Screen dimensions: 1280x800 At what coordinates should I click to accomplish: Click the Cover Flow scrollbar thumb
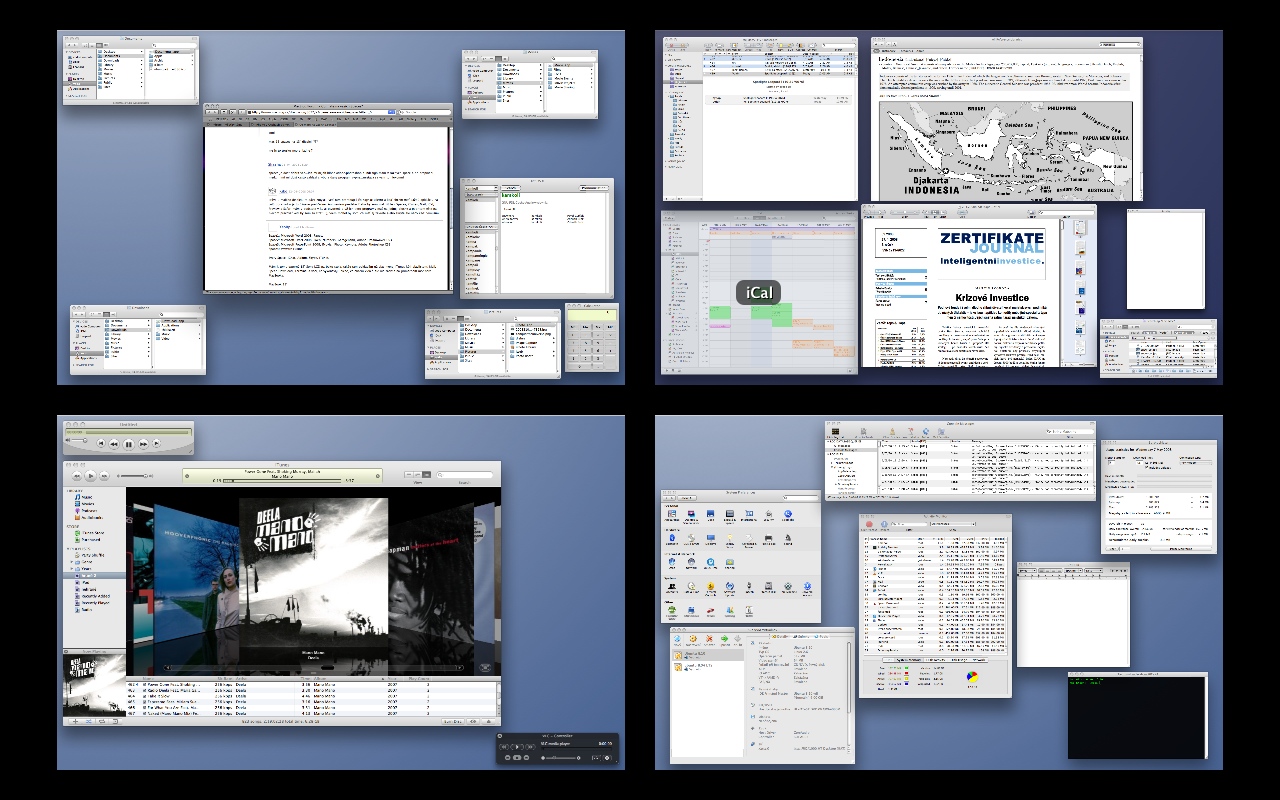point(327,668)
